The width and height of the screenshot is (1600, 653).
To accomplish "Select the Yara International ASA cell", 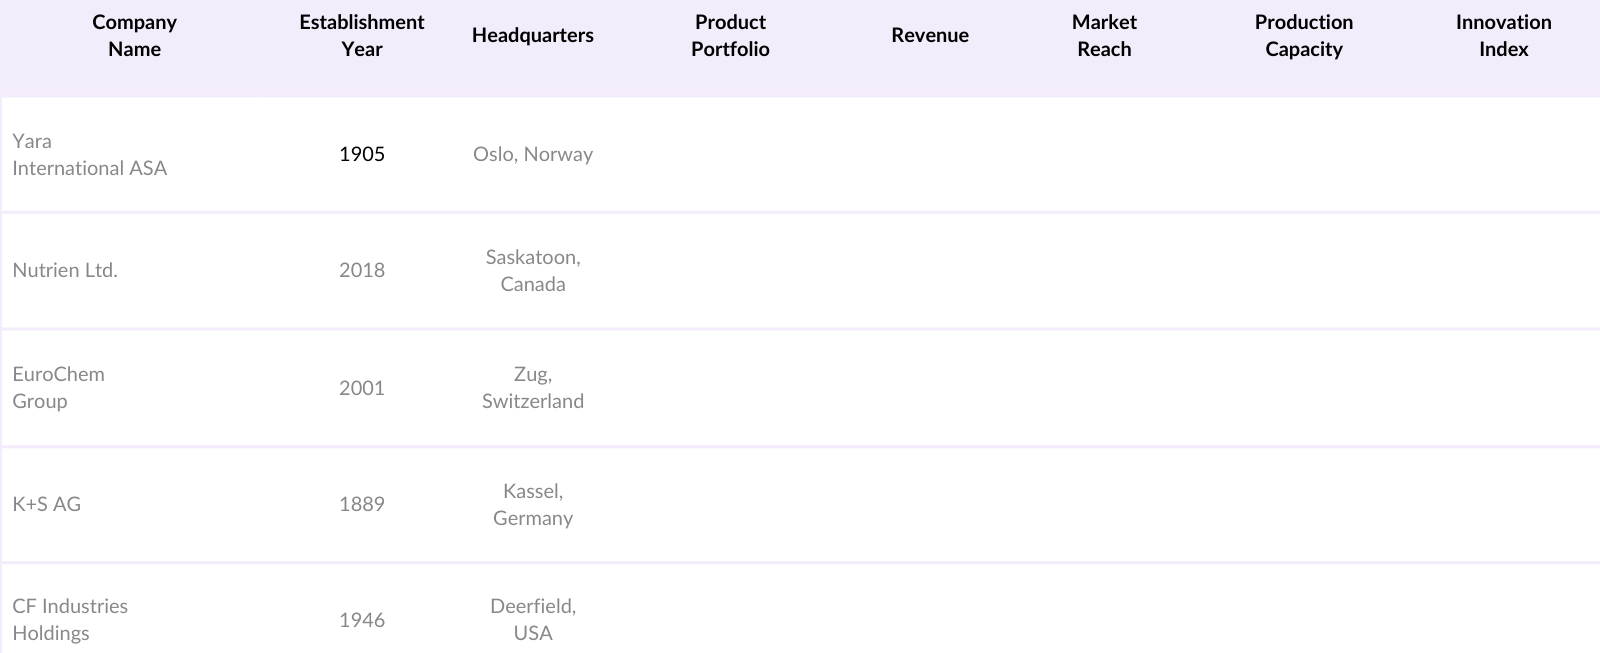I will click(x=89, y=155).
